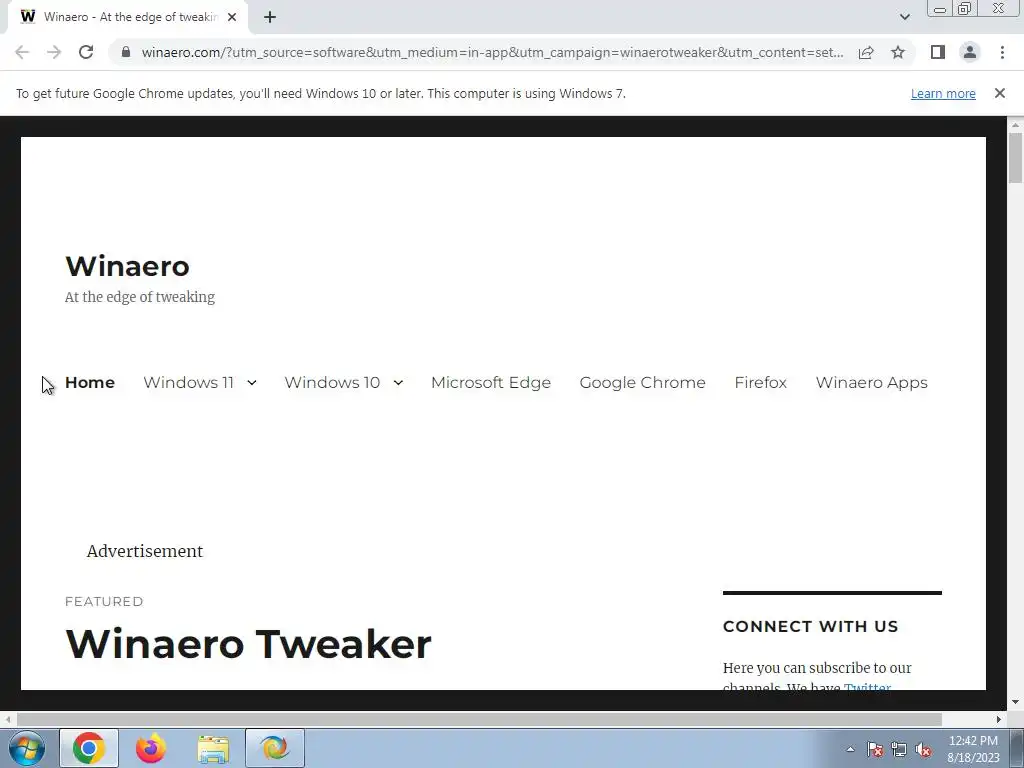Open the network tray icon
Image resolution: width=1024 pixels, height=768 pixels.
tap(899, 749)
